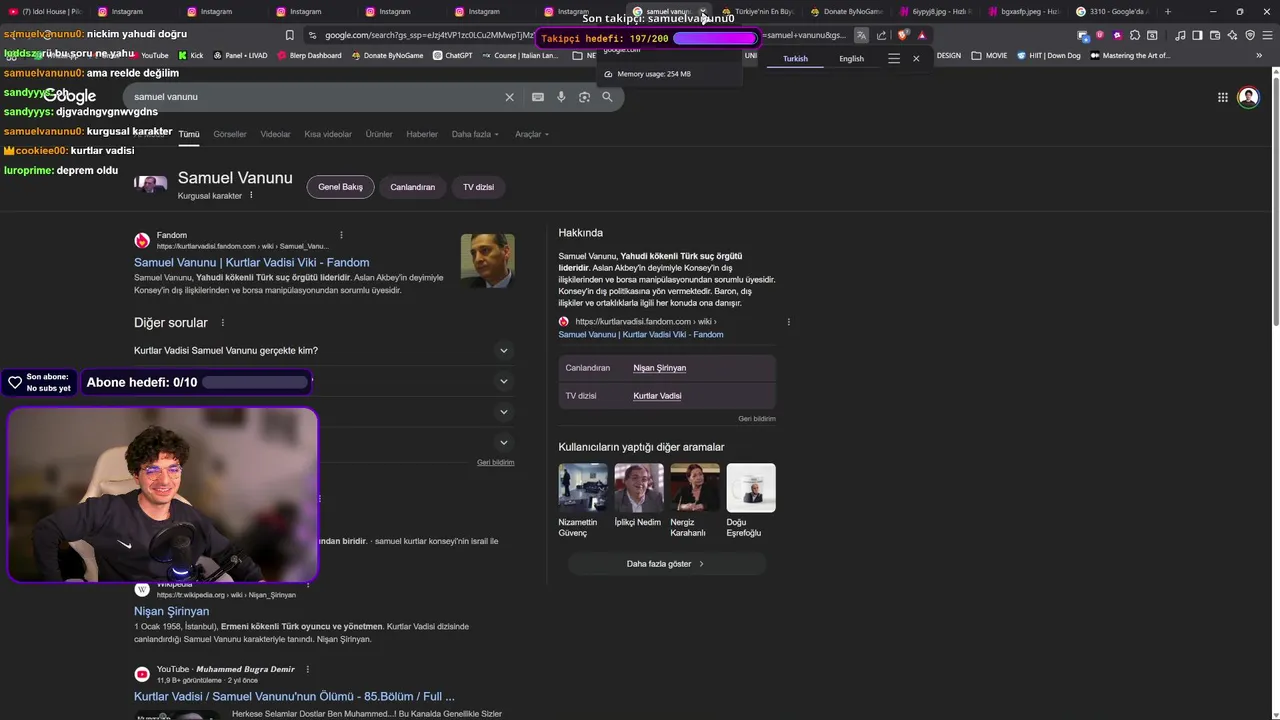
Task: Expand Daha fazla göster related searches
Action: [666, 564]
